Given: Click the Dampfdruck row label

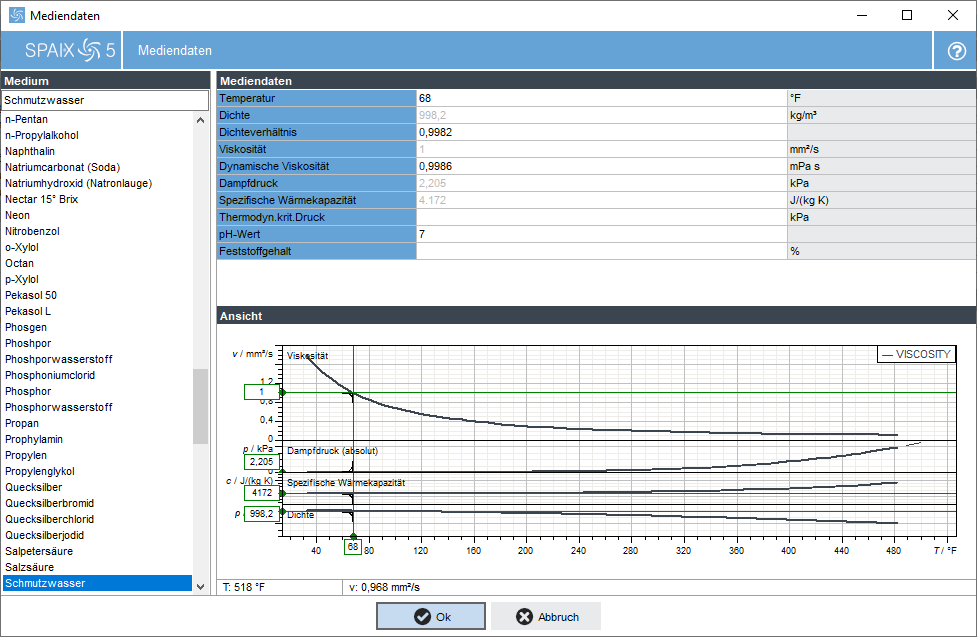Looking at the screenshot, I should click(x=317, y=183).
